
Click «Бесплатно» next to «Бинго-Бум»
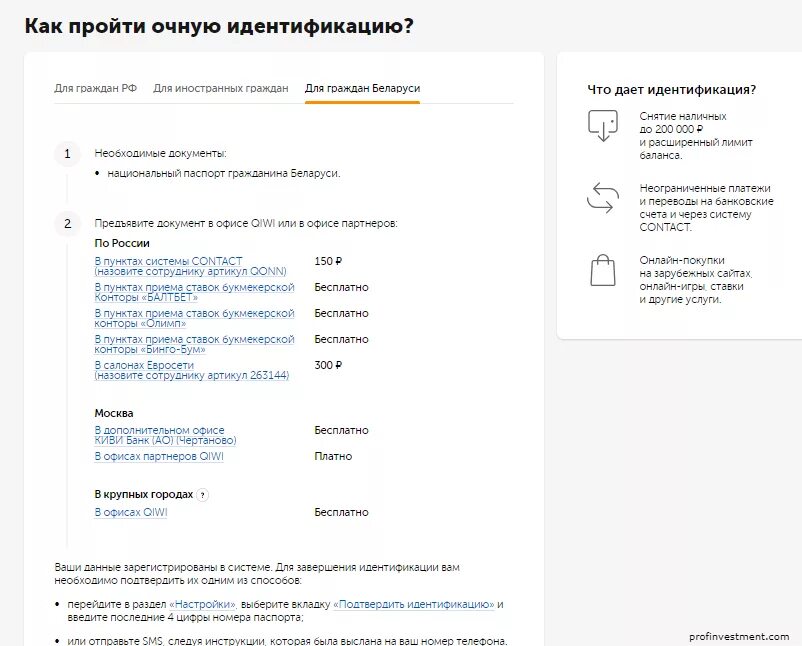341,339
